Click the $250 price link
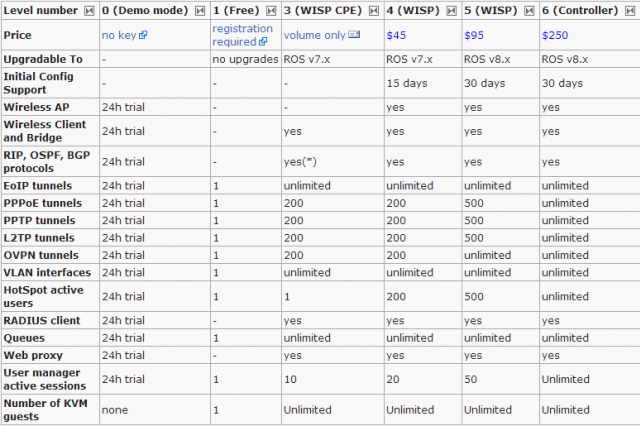The width and height of the screenshot is (640, 426). click(555, 35)
